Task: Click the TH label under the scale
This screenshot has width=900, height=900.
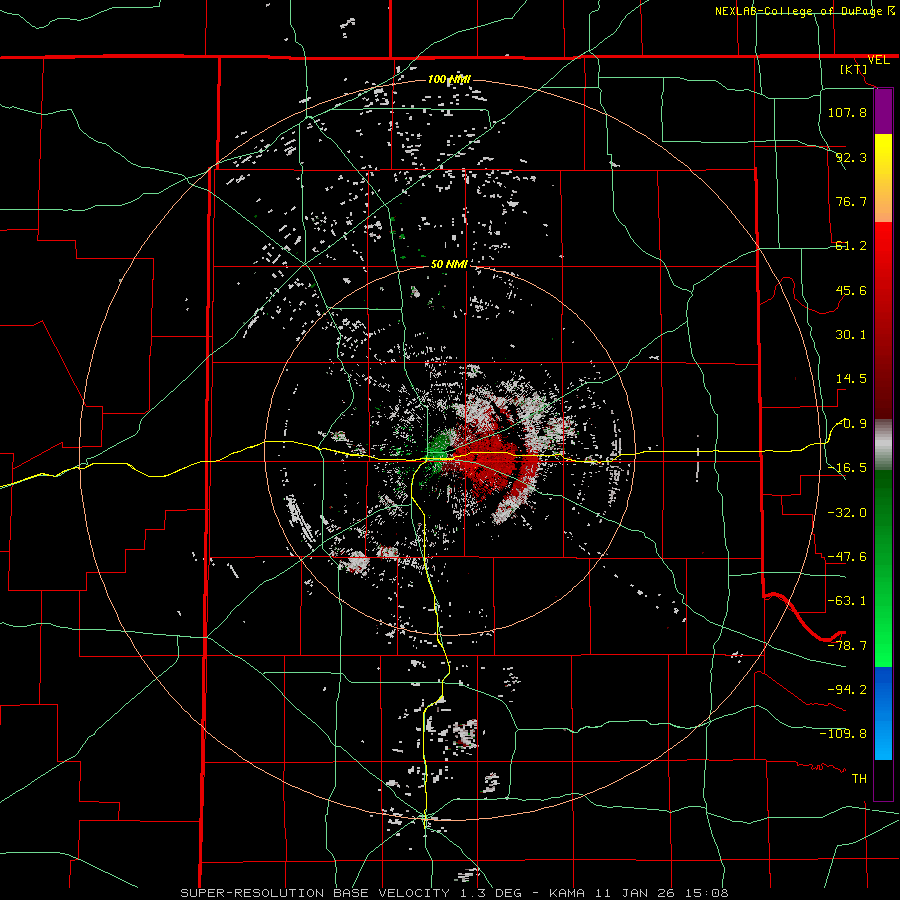Action: 859,778
